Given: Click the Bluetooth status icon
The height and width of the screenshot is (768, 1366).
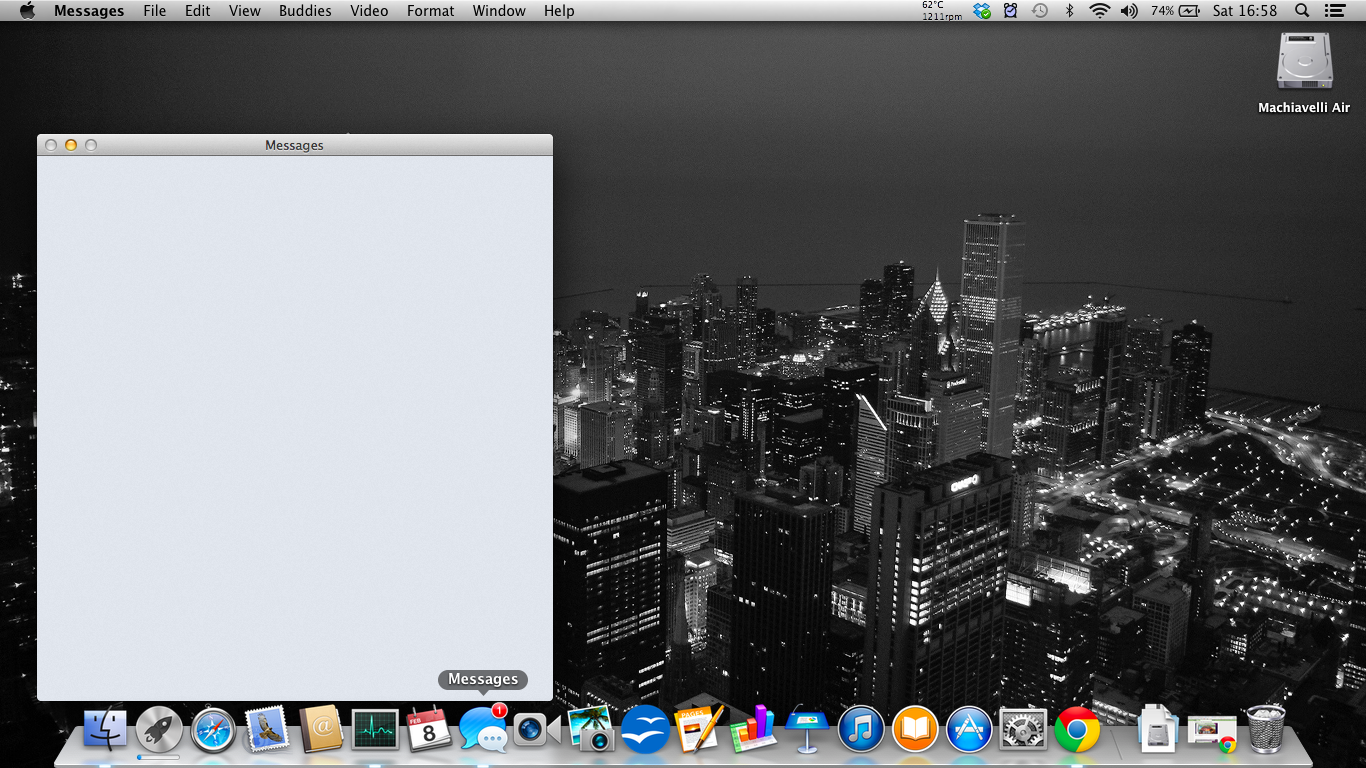Looking at the screenshot, I should point(1069,11).
